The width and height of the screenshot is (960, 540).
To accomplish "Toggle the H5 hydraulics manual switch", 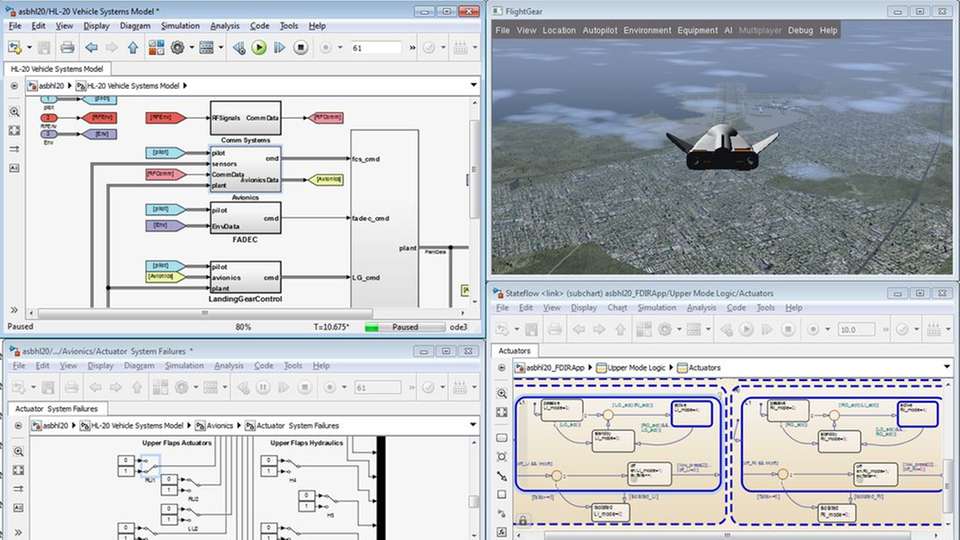I will click(330, 501).
